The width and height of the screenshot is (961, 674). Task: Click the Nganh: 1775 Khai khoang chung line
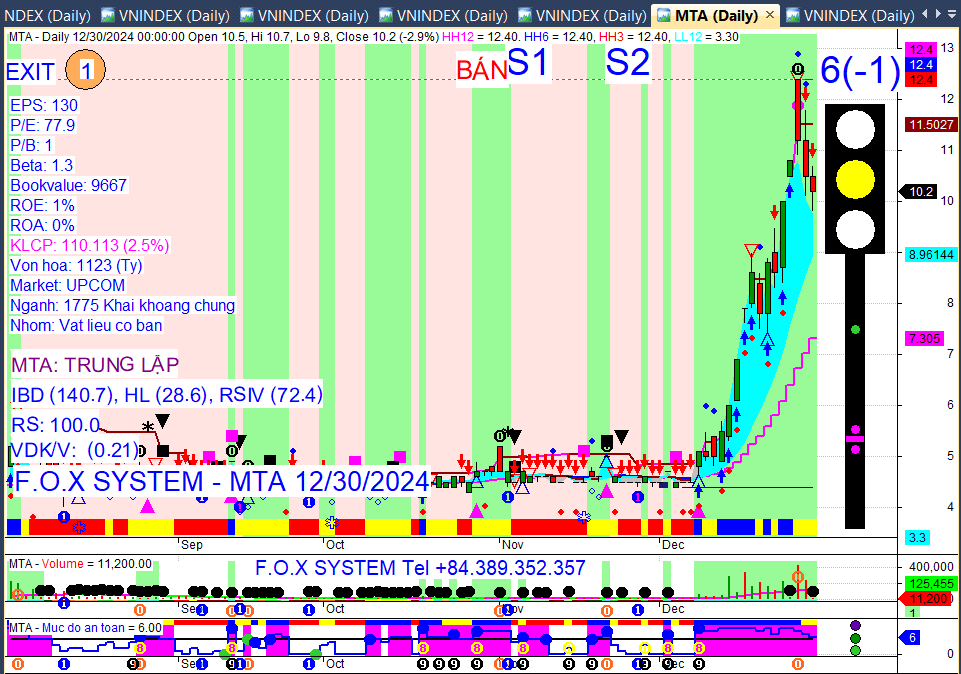pyautogui.click(x=123, y=305)
